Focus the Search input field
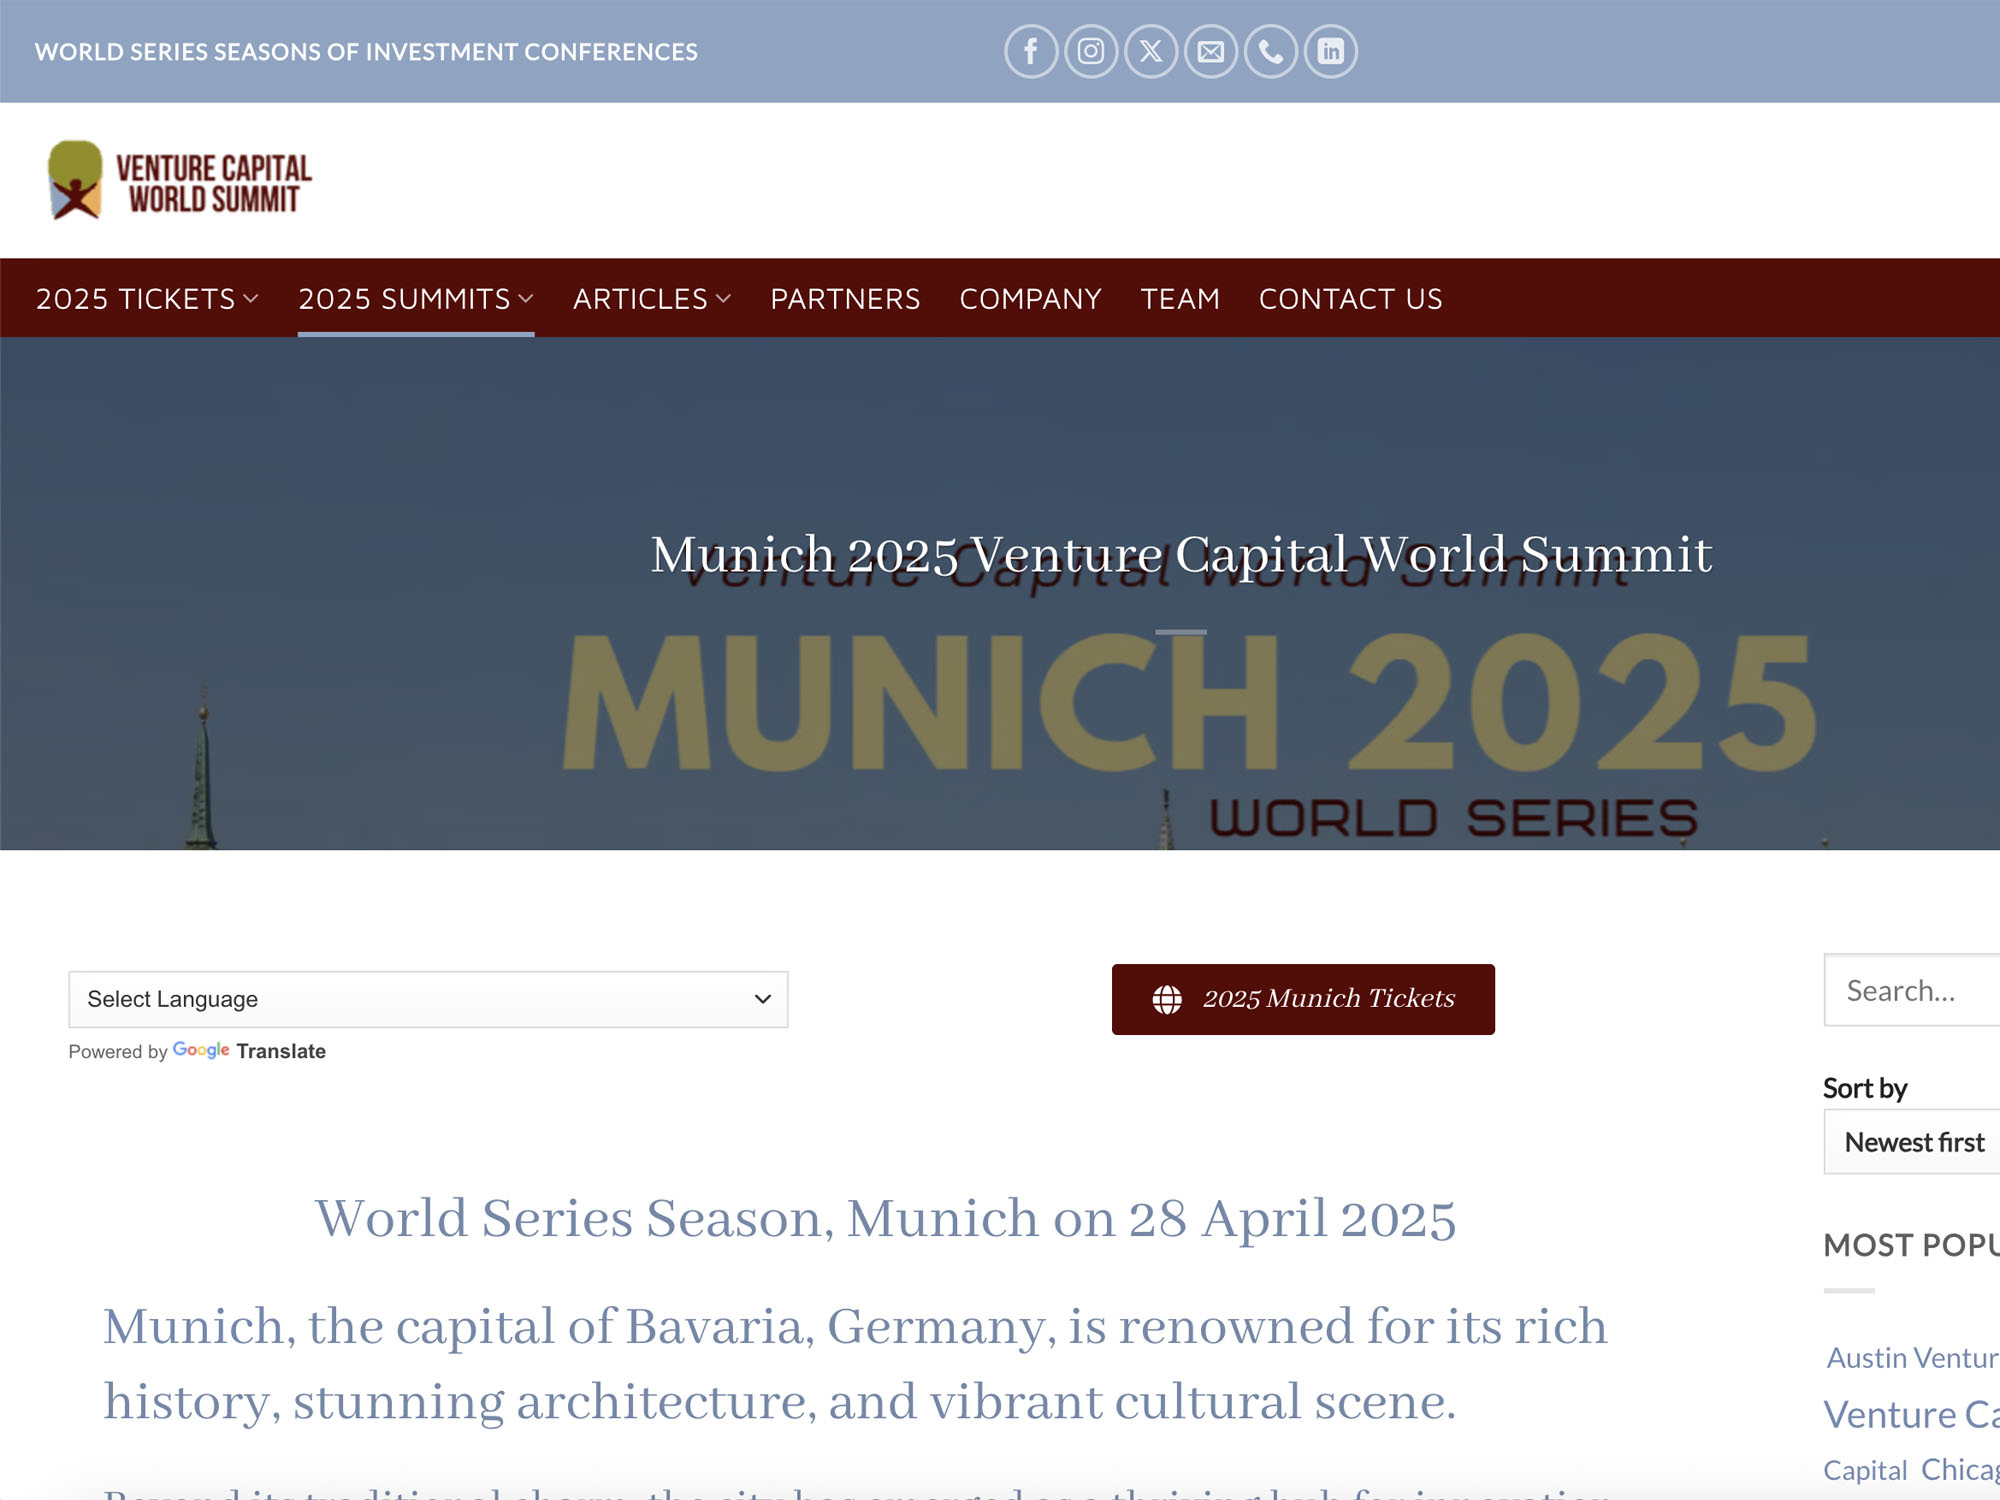This screenshot has width=2000, height=1500. click(x=1912, y=990)
